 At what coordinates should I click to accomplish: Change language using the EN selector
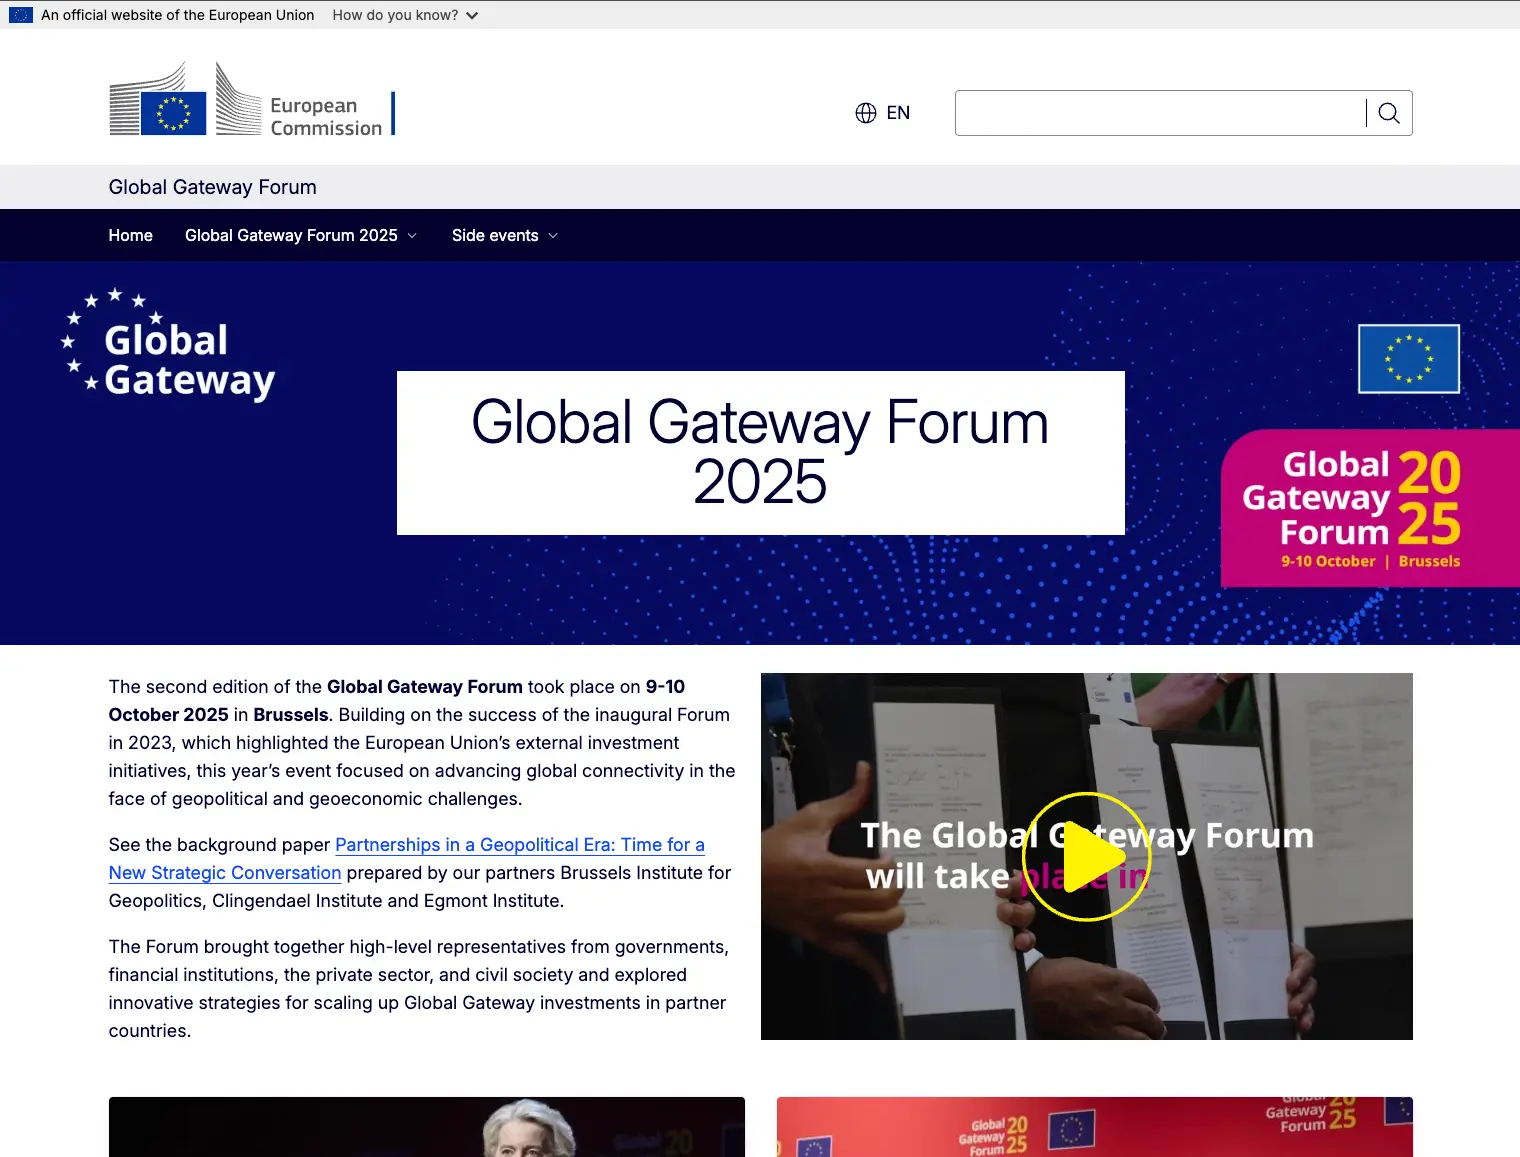coord(883,113)
